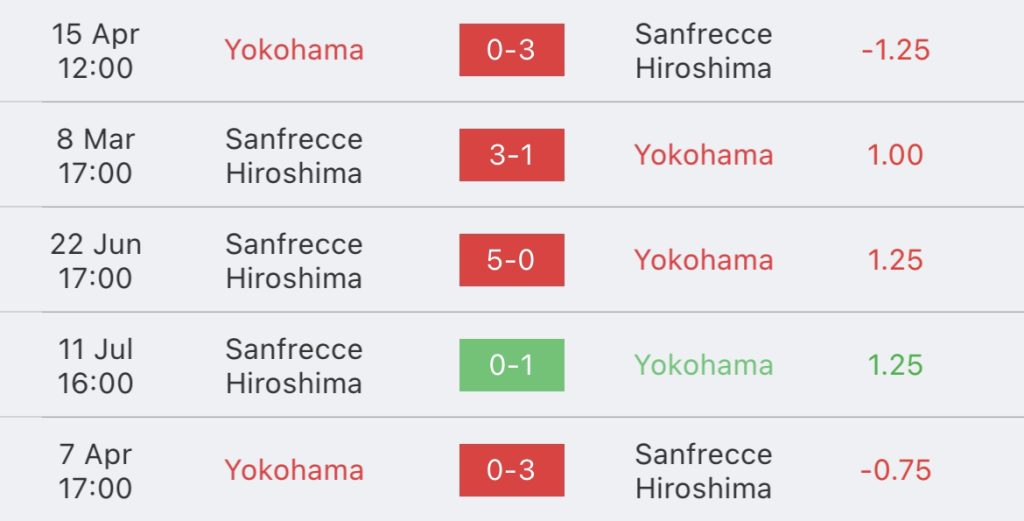Open the 3-1 score result

[x=511, y=155]
